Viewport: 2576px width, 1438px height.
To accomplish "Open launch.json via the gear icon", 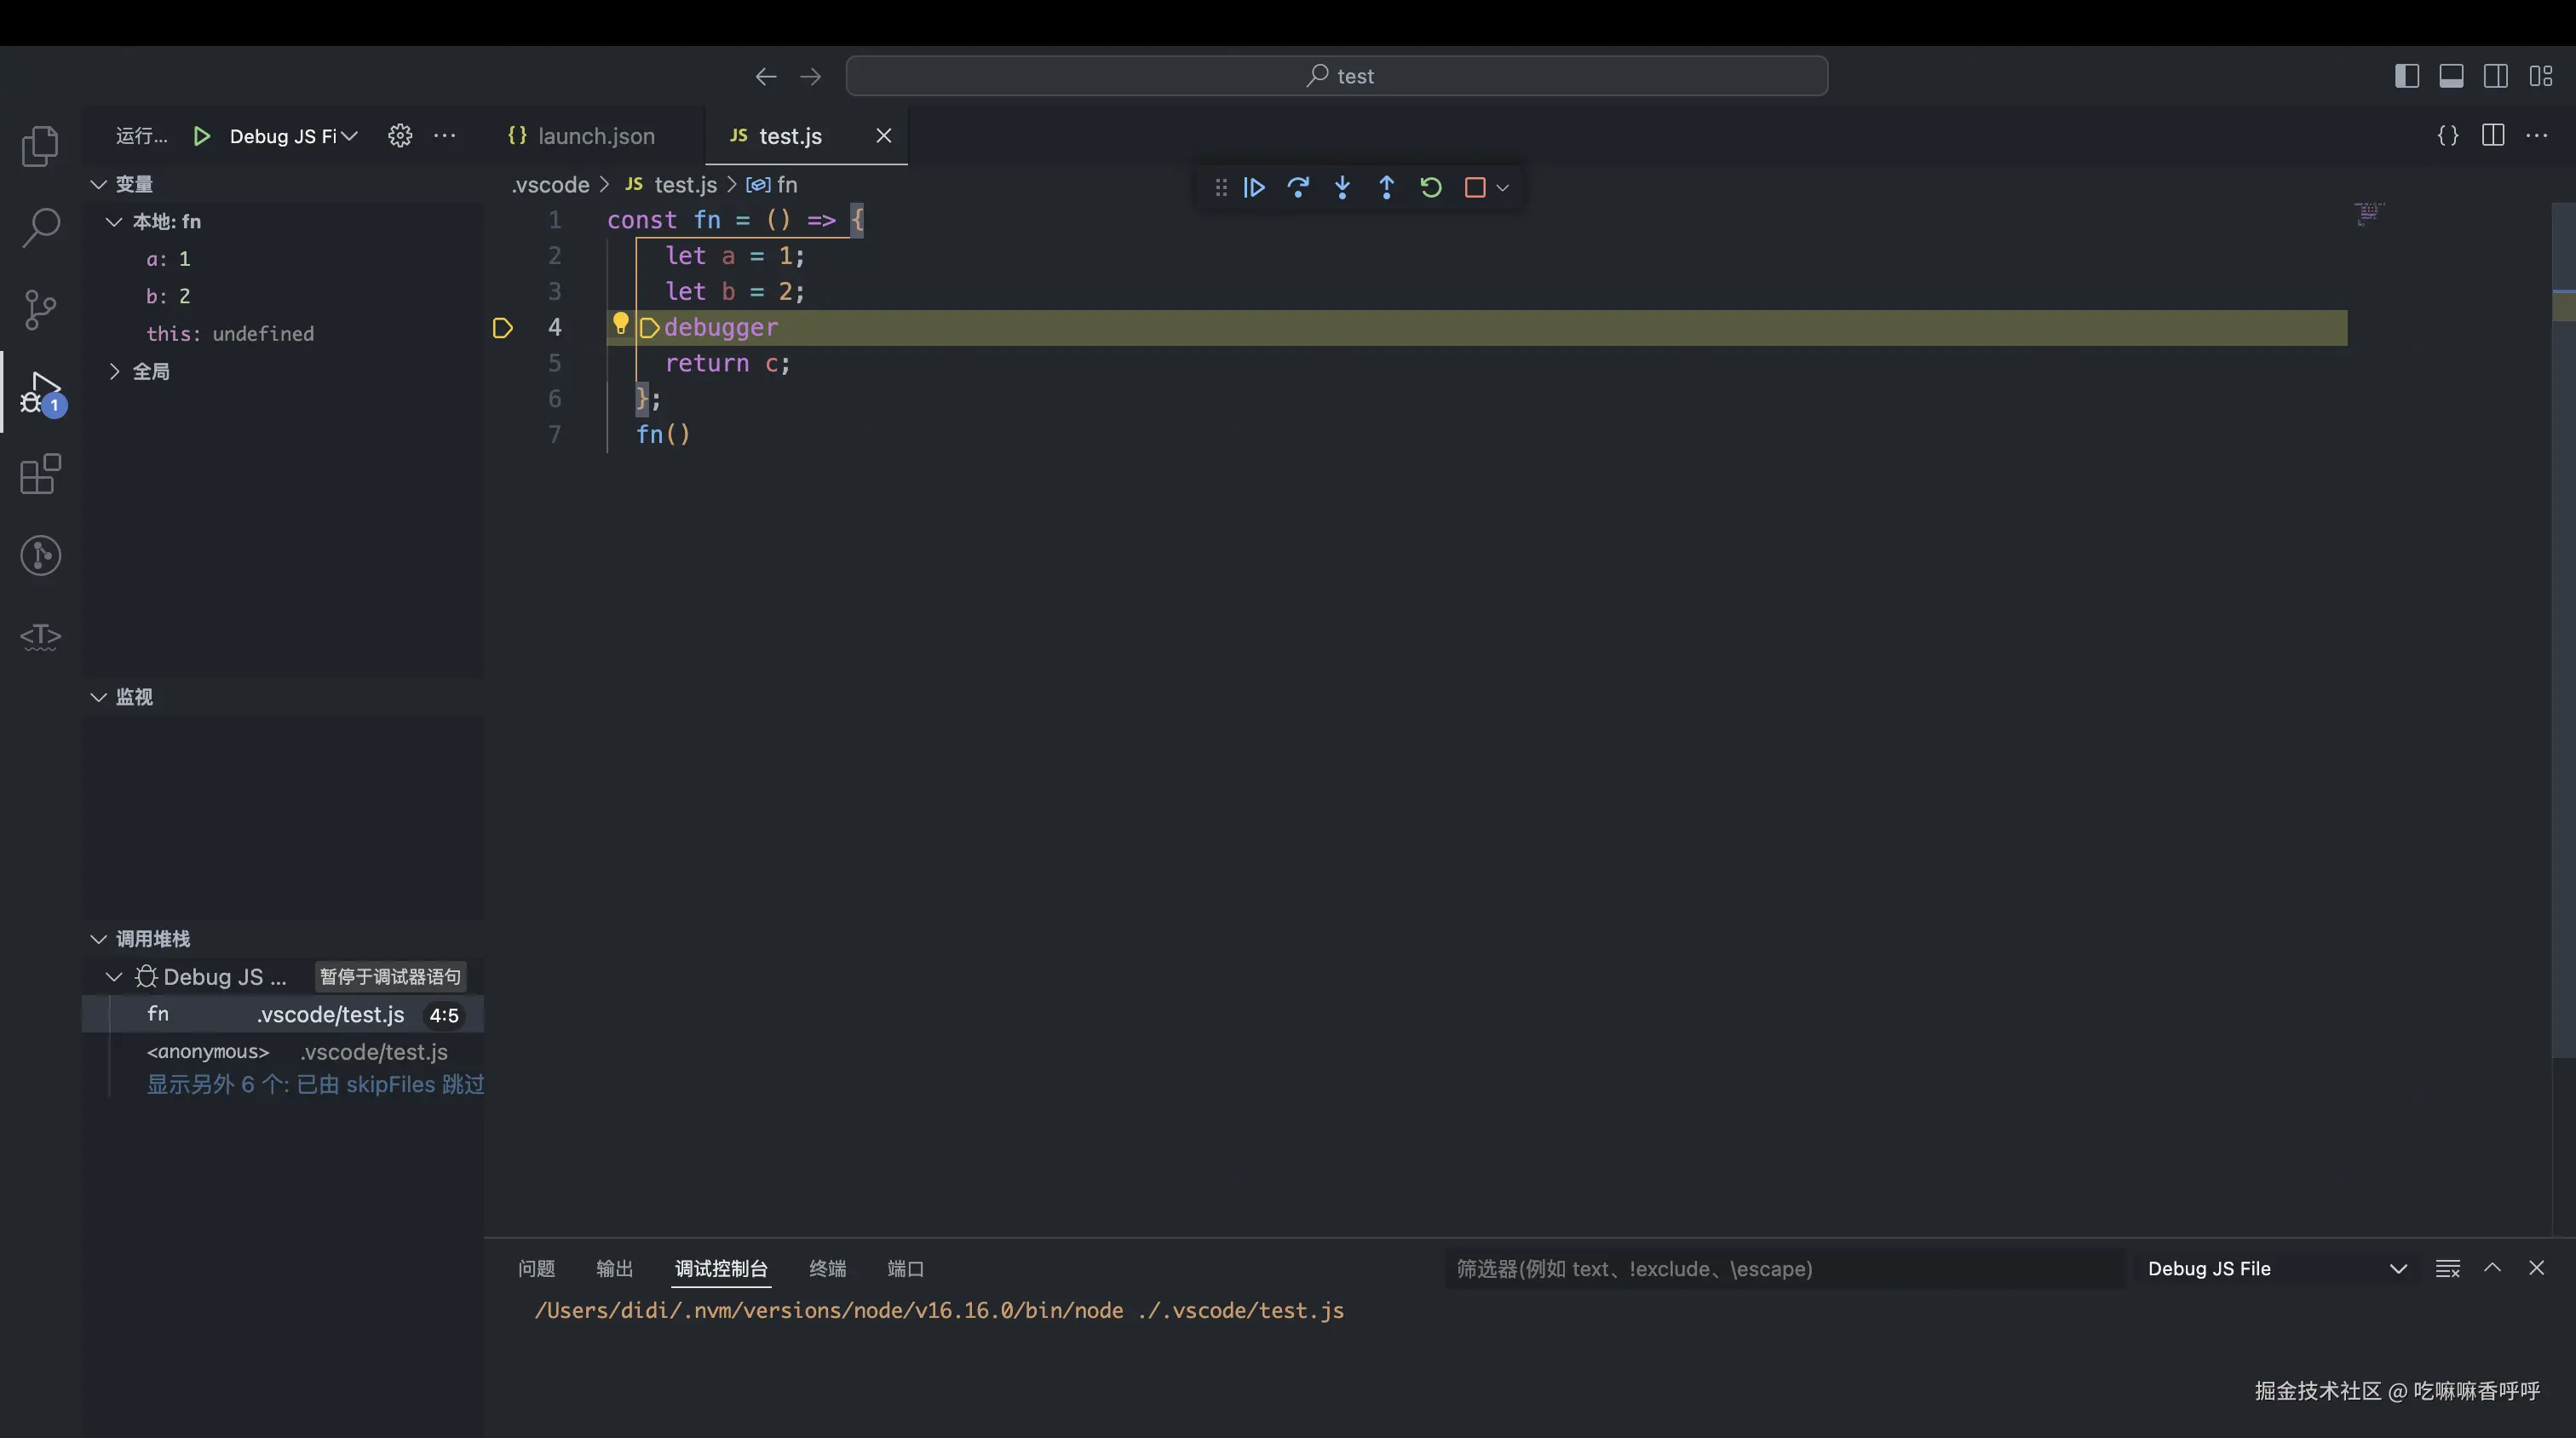I will tap(400, 136).
